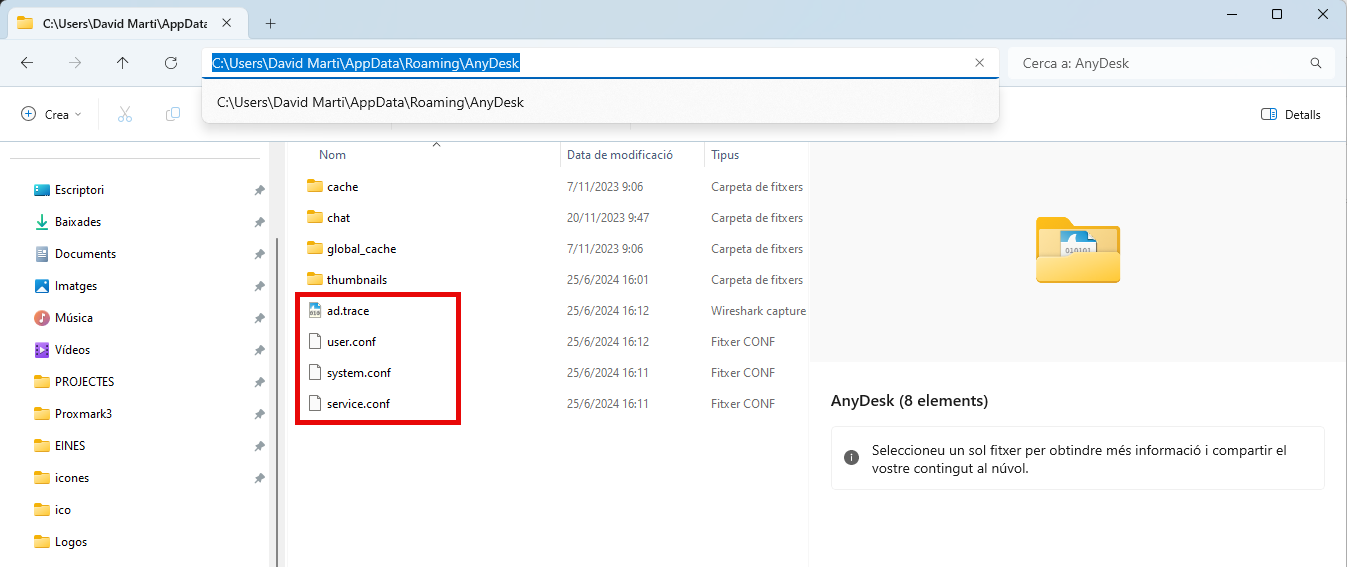Refresh the current folder view

(171, 62)
